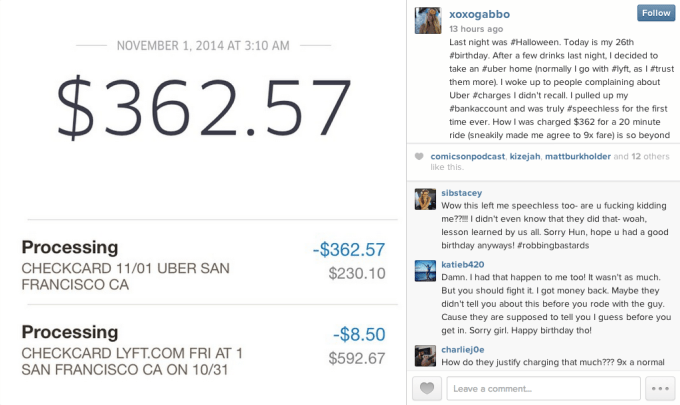Click the heart like button

(x=426, y=388)
